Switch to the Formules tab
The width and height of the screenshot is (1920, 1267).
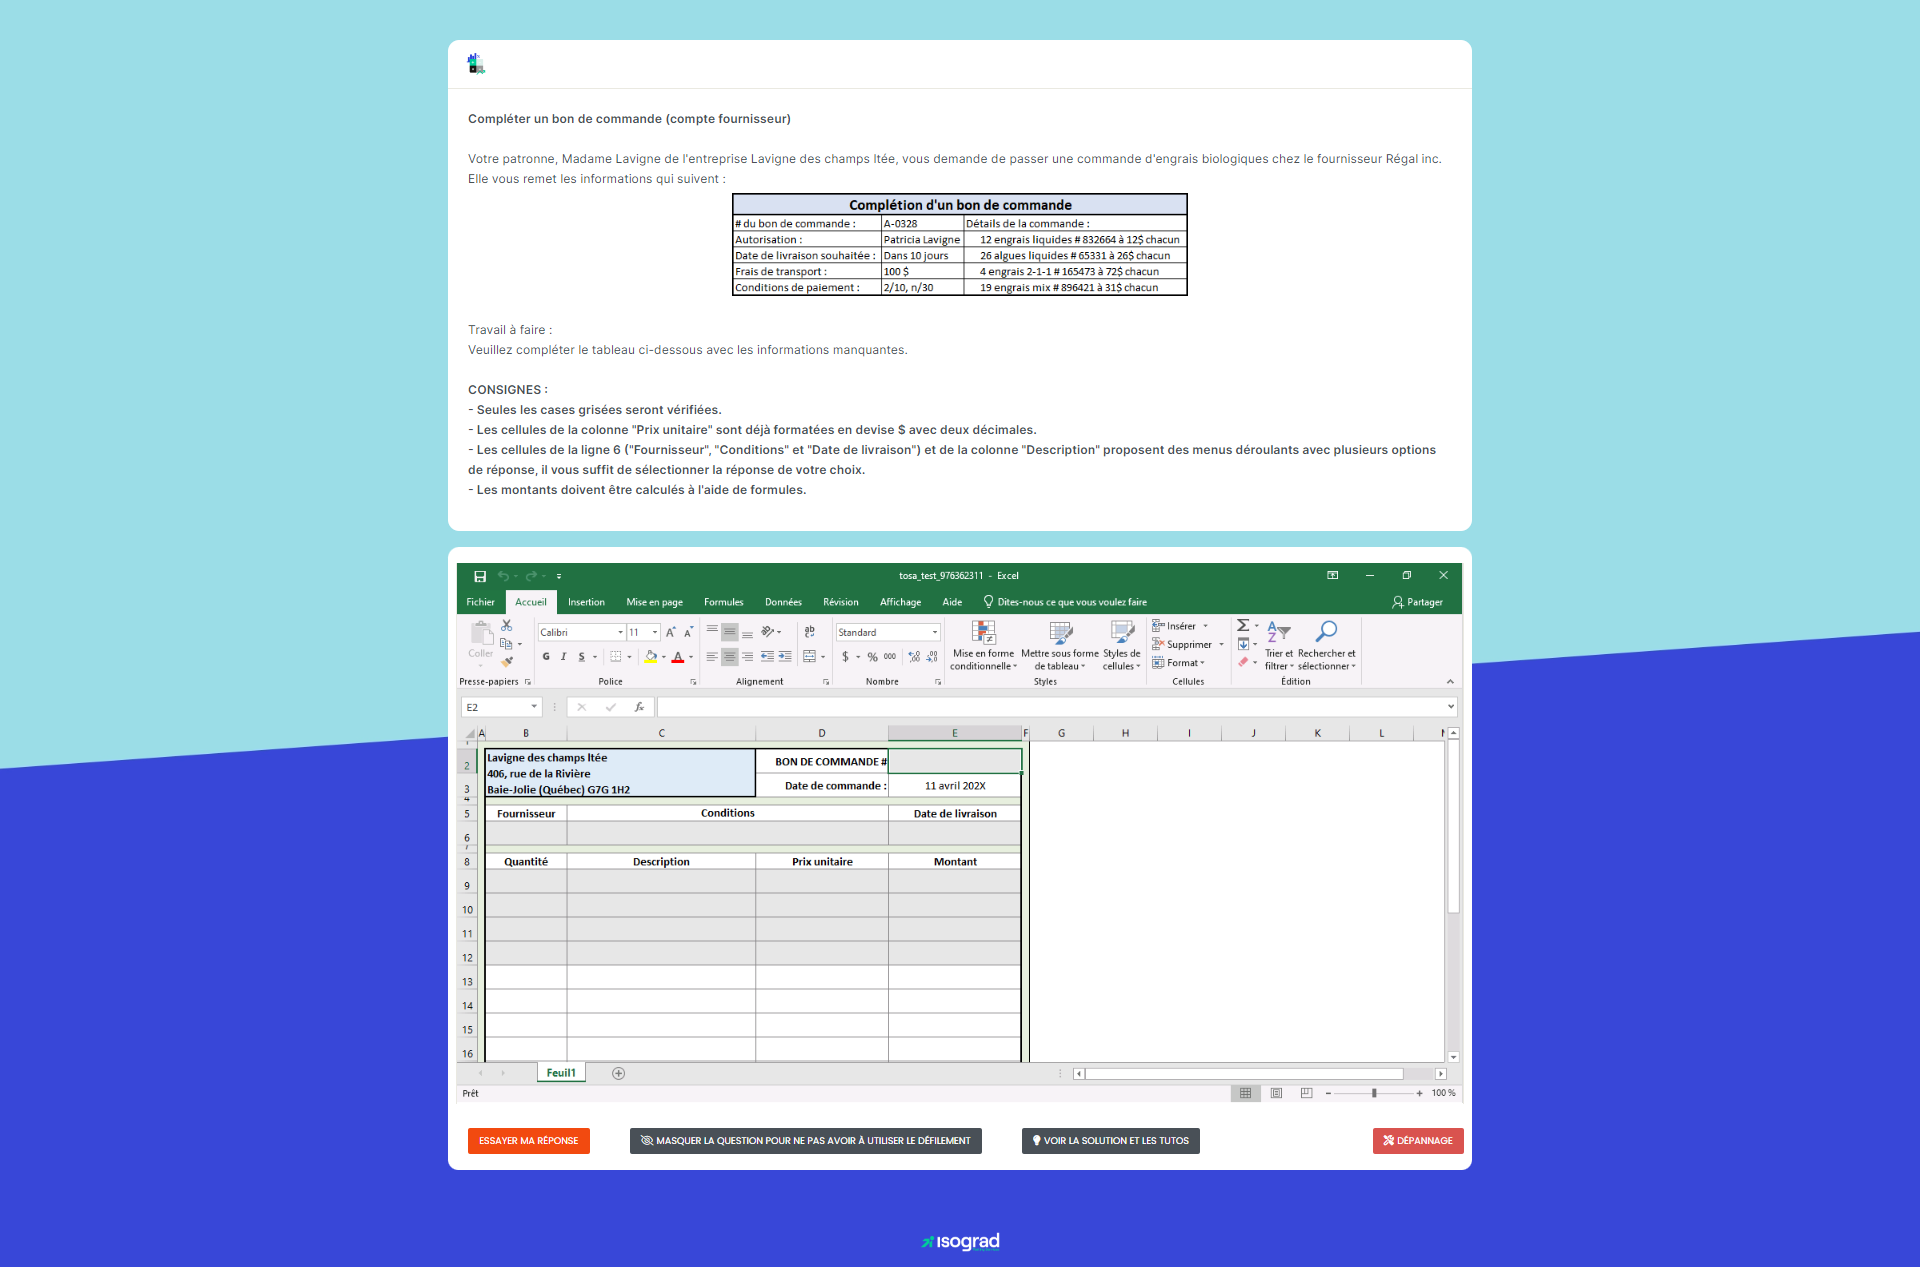[x=723, y=602]
